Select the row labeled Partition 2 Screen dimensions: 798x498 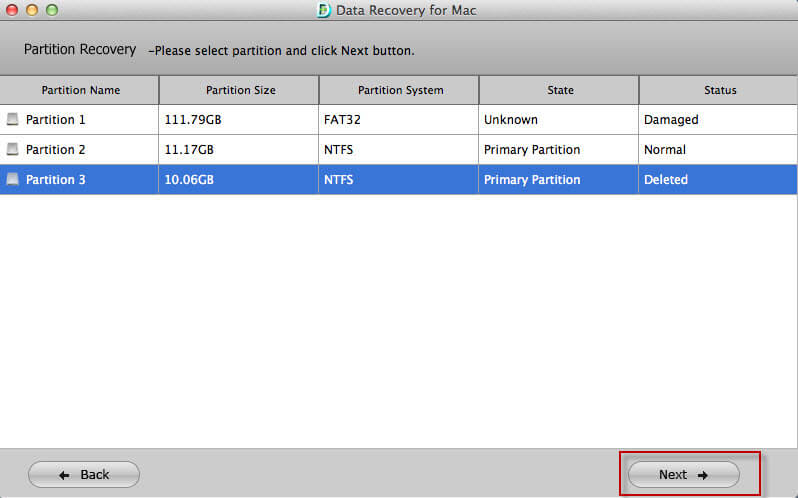[x=398, y=150]
